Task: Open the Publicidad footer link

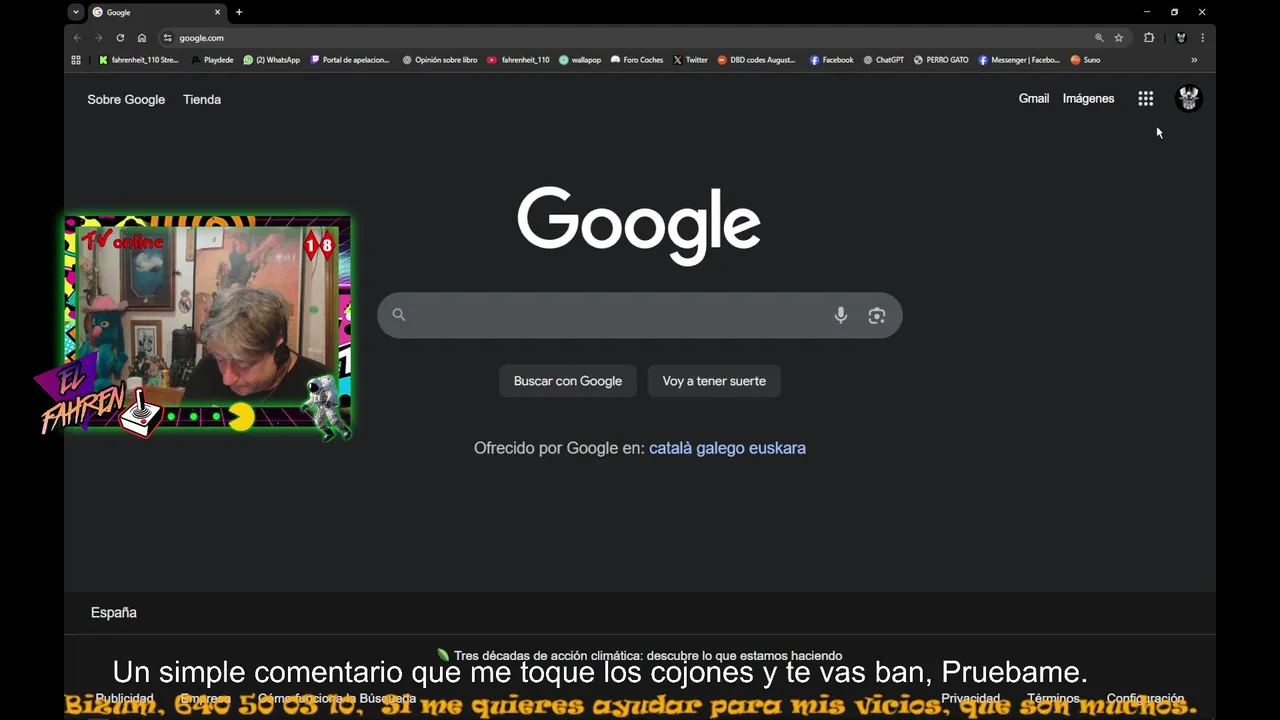Action: click(125, 698)
